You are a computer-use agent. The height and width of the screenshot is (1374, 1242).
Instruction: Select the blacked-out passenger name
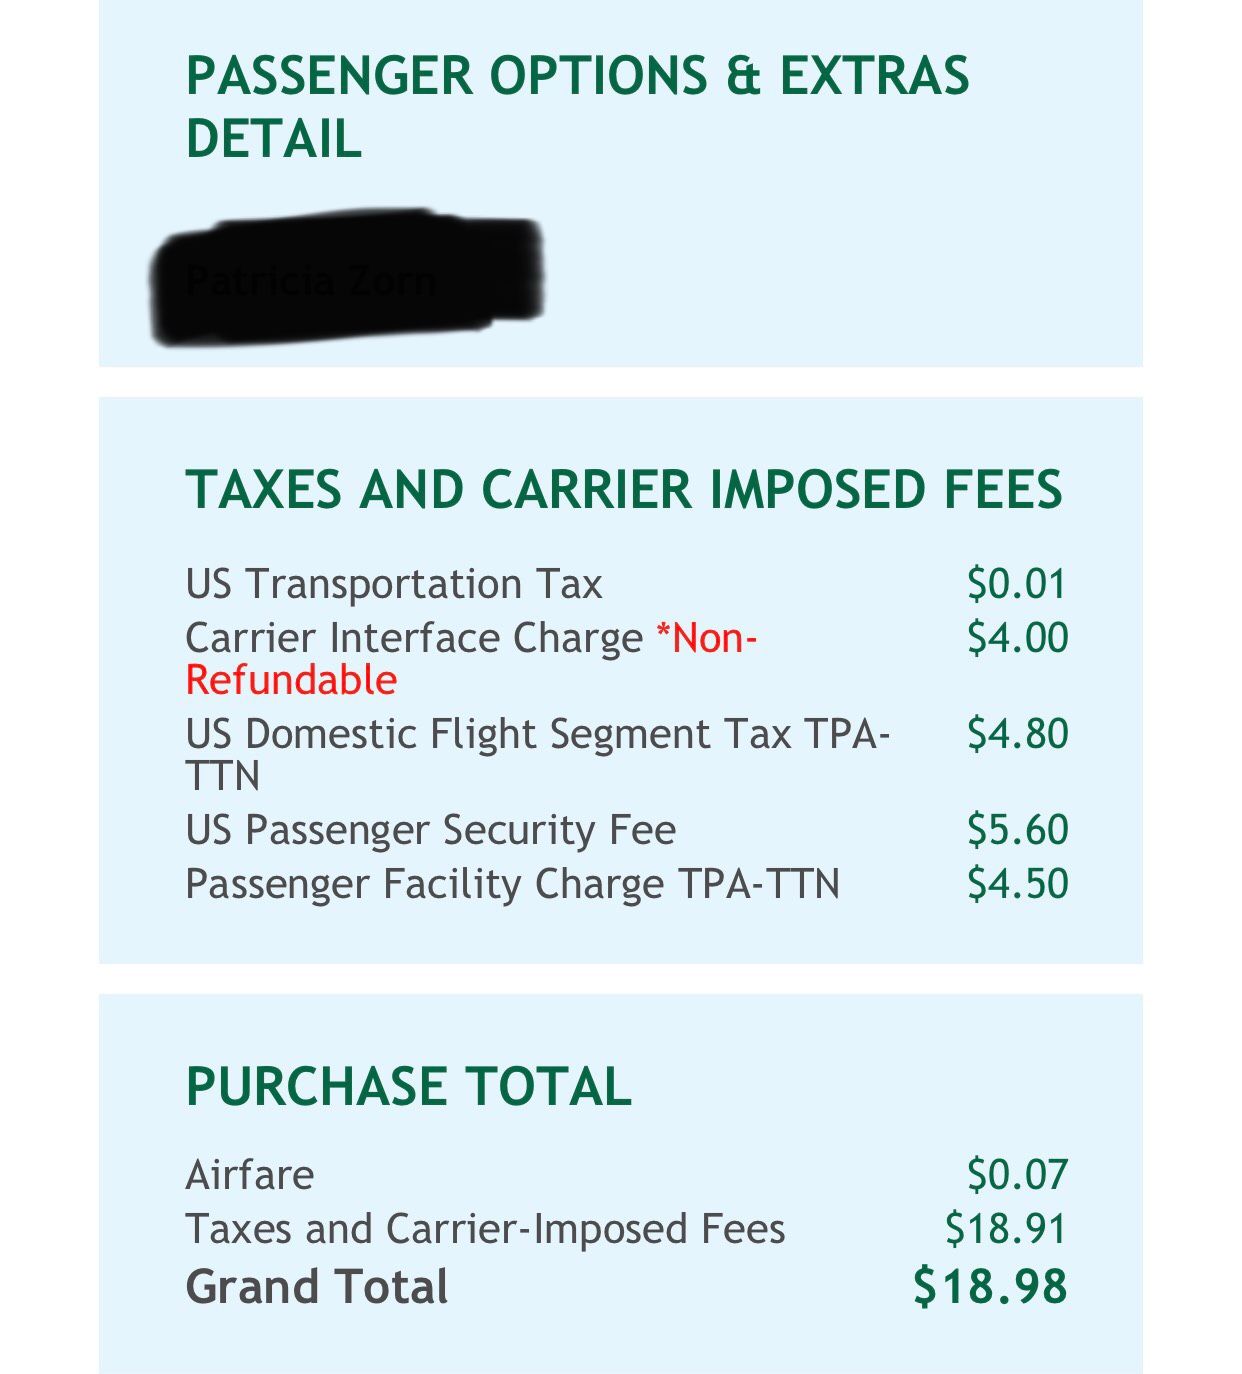347,277
